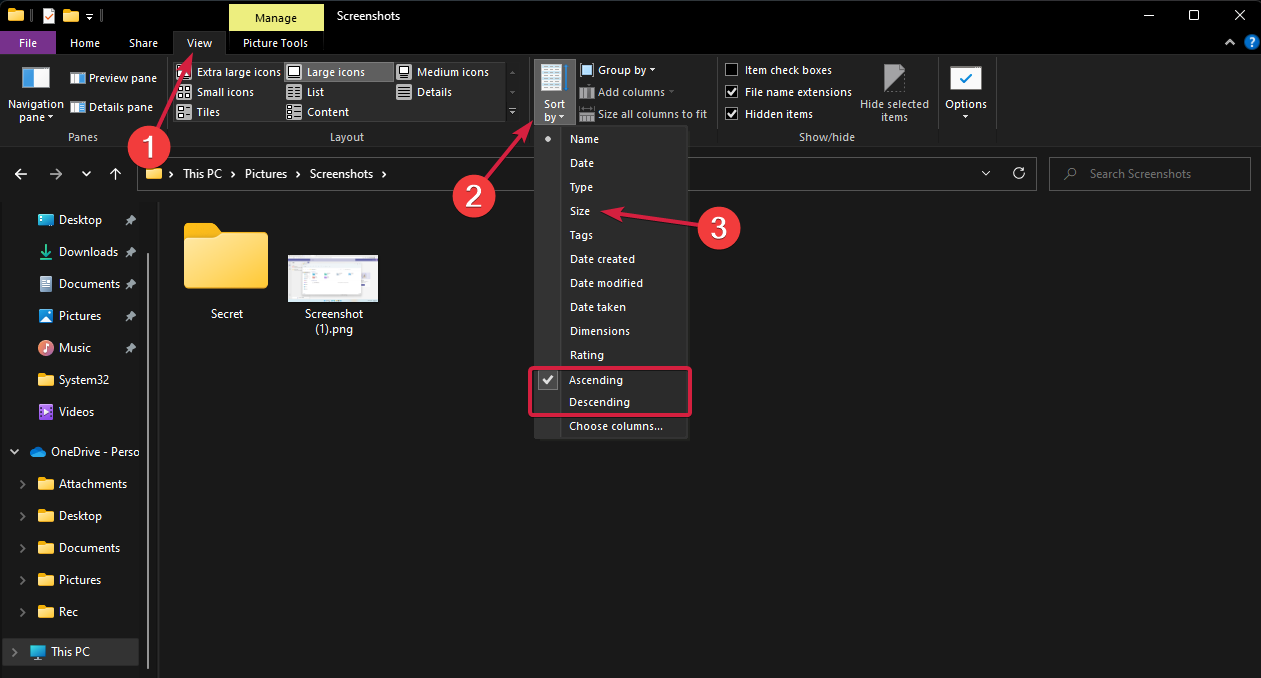Switch to the Share tab
Viewport: 1261px width, 678px height.
coord(143,43)
